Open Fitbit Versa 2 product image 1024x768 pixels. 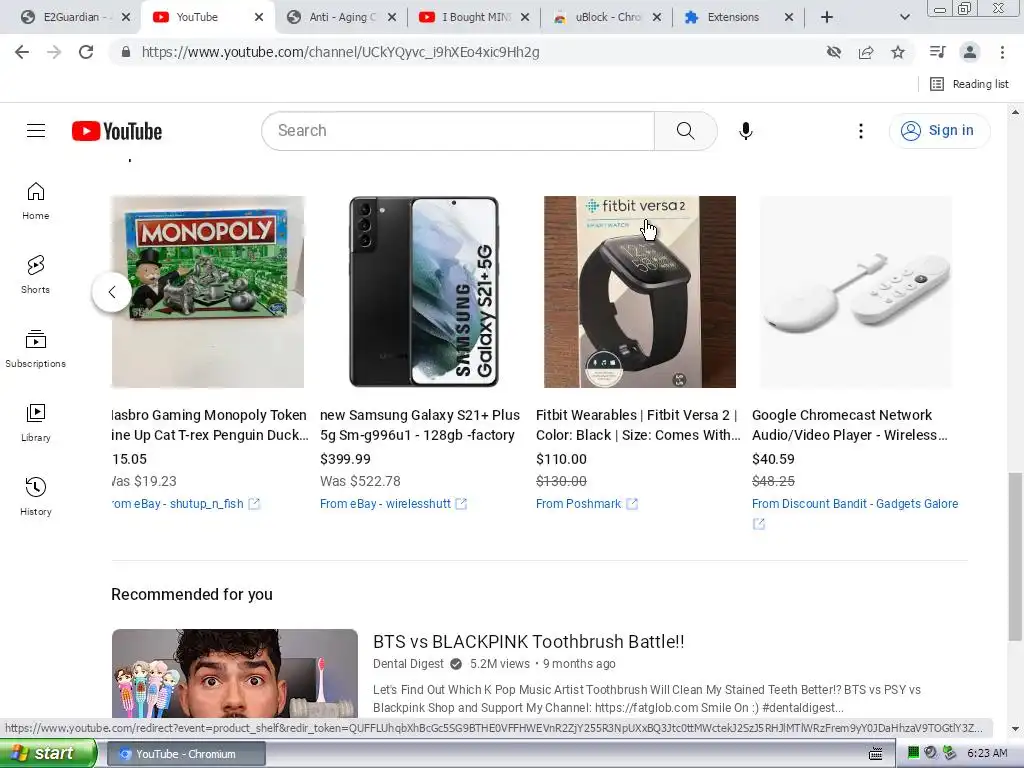click(640, 292)
